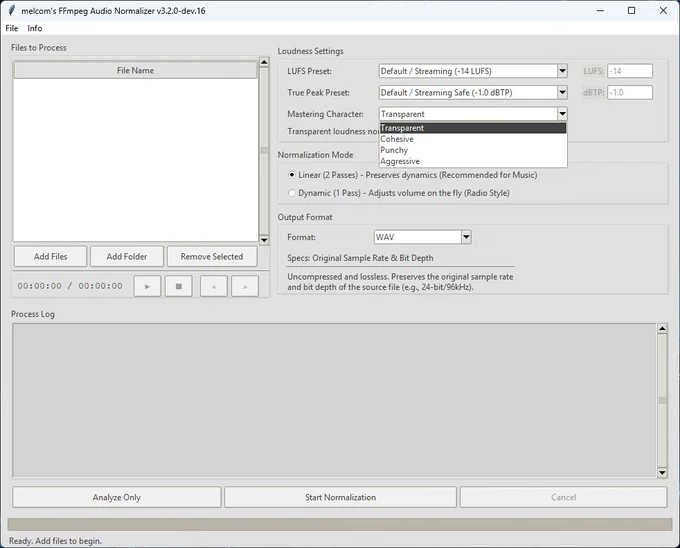
Task: Maximize the Audio Normalizer window
Action: tap(631, 10)
